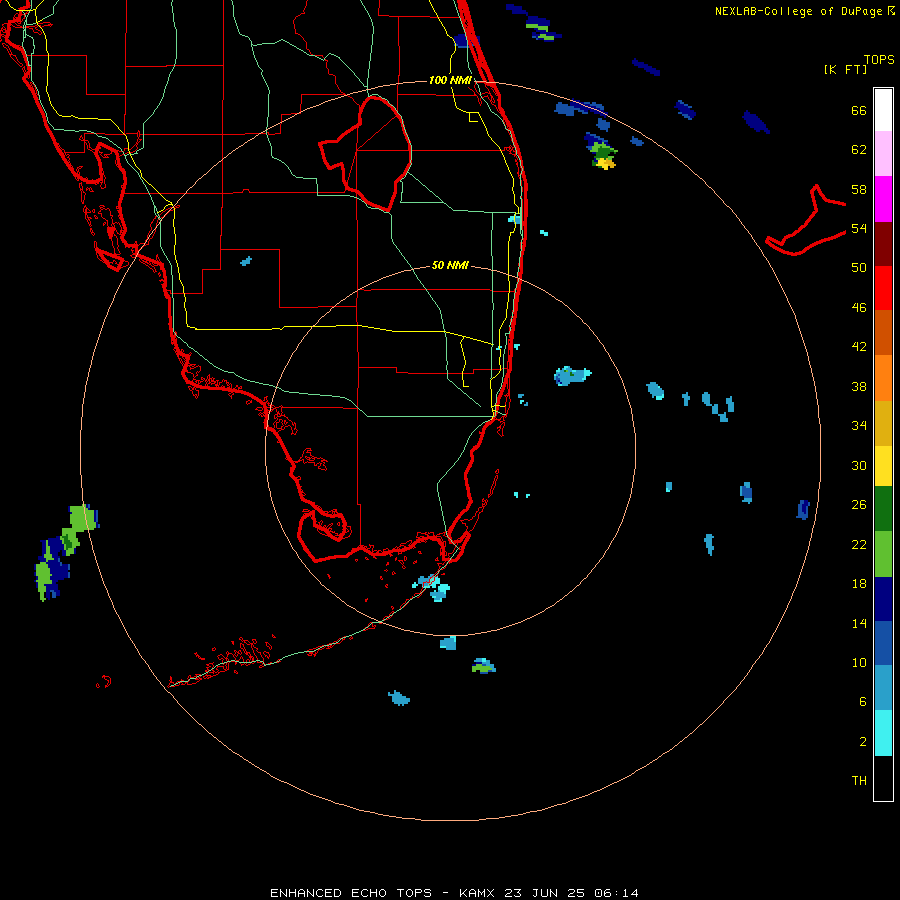Click the dark green legend swatch

click(x=883, y=508)
